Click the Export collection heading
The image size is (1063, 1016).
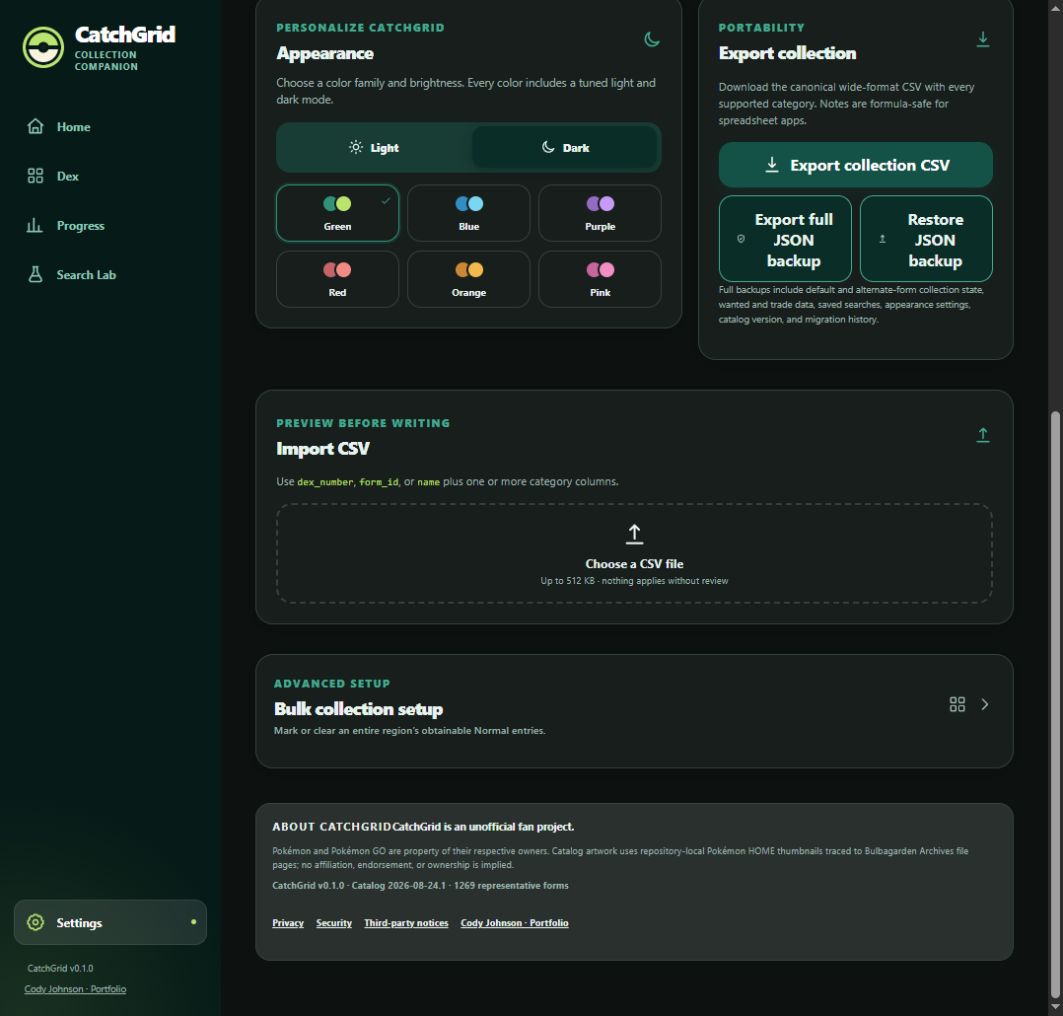[x=787, y=54]
